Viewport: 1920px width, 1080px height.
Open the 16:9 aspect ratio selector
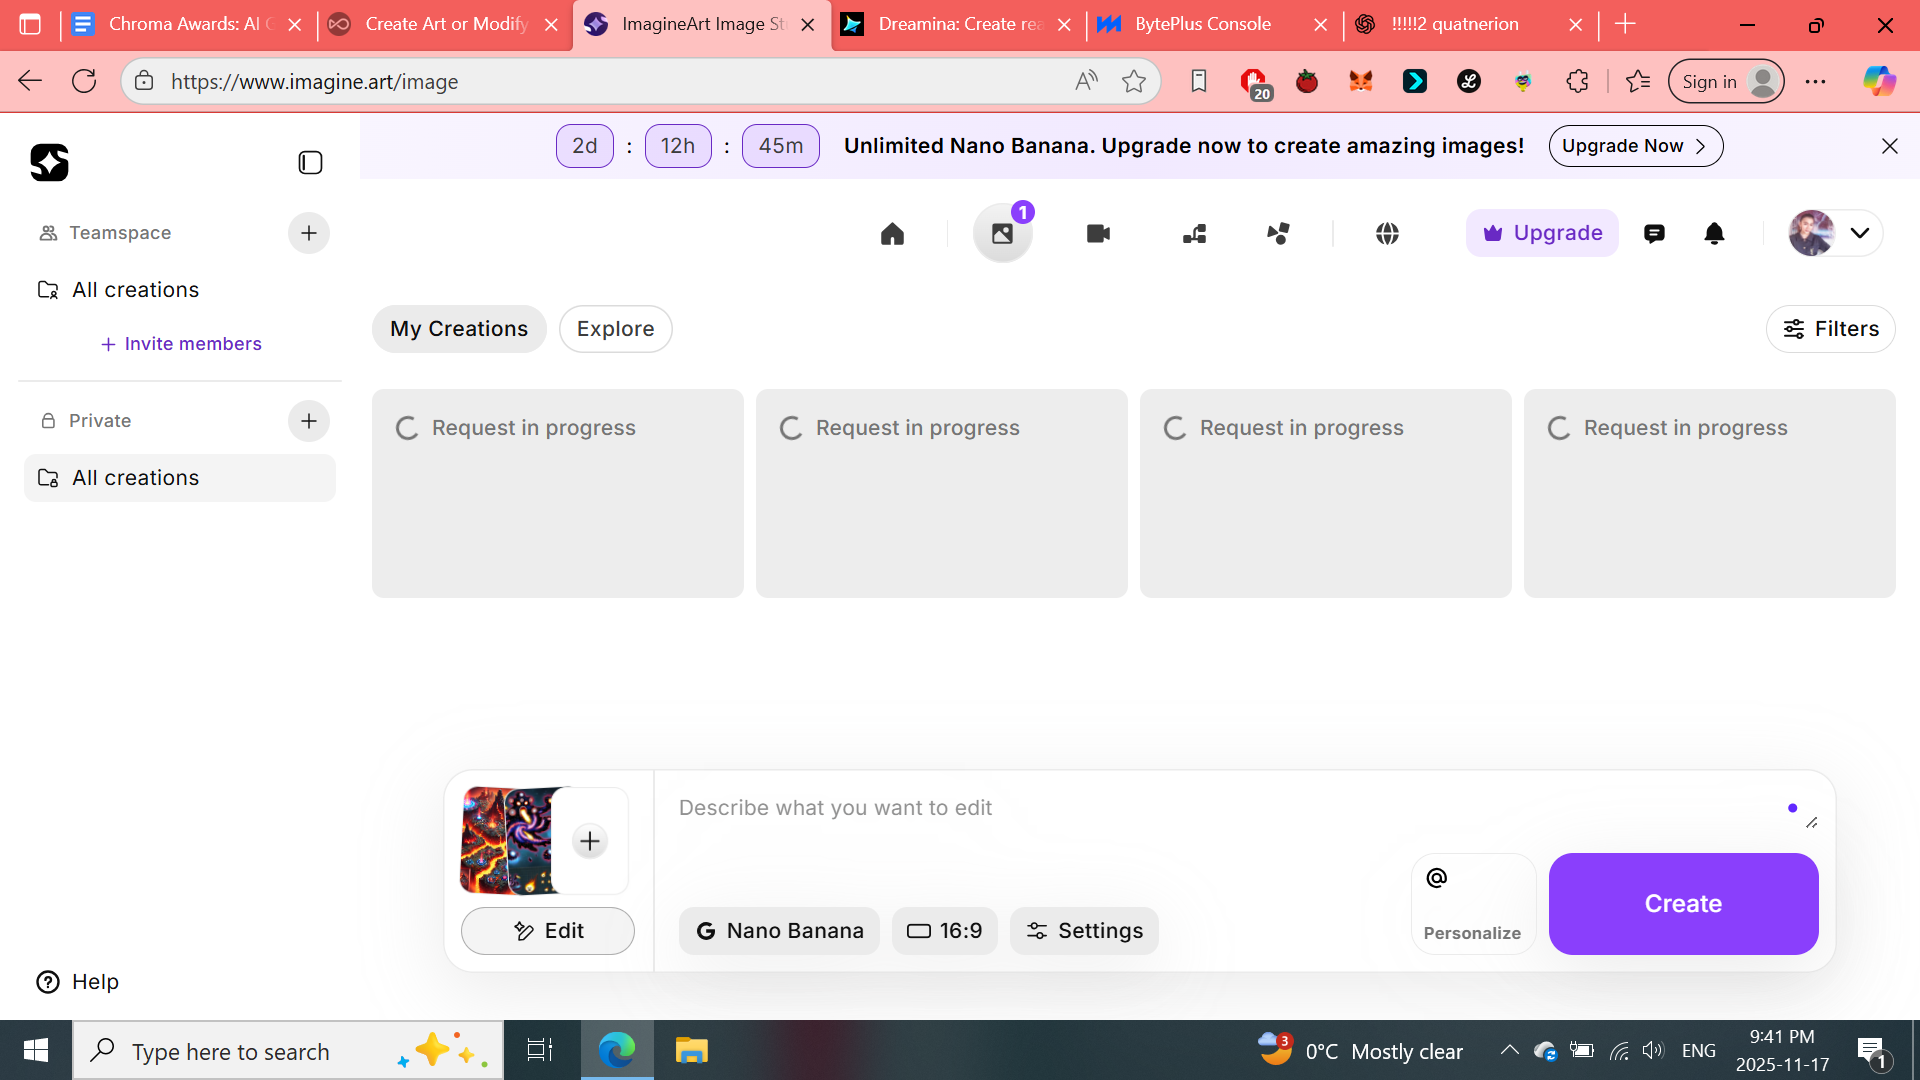pyautogui.click(x=944, y=931)
